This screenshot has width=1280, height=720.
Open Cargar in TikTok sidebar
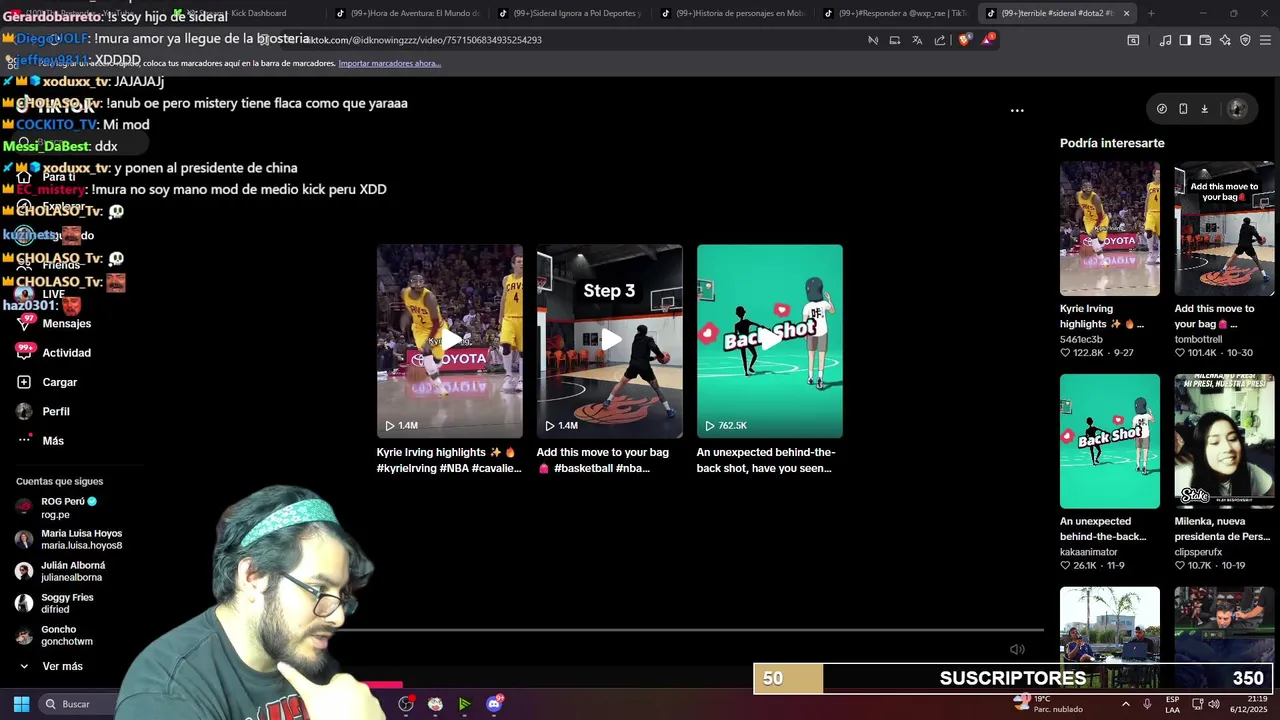pos(48,382)
